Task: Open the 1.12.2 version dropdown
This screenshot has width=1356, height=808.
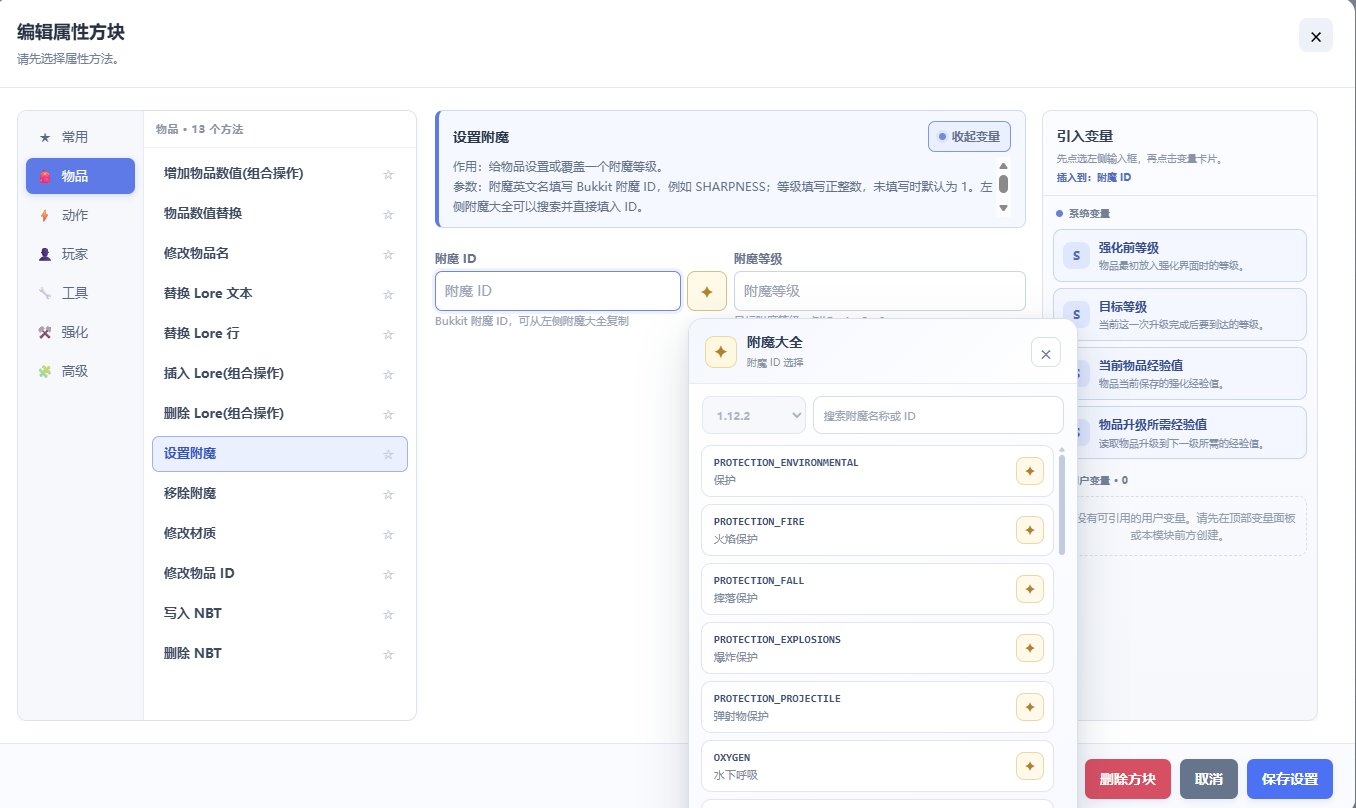Action: [x=754, y=415]
